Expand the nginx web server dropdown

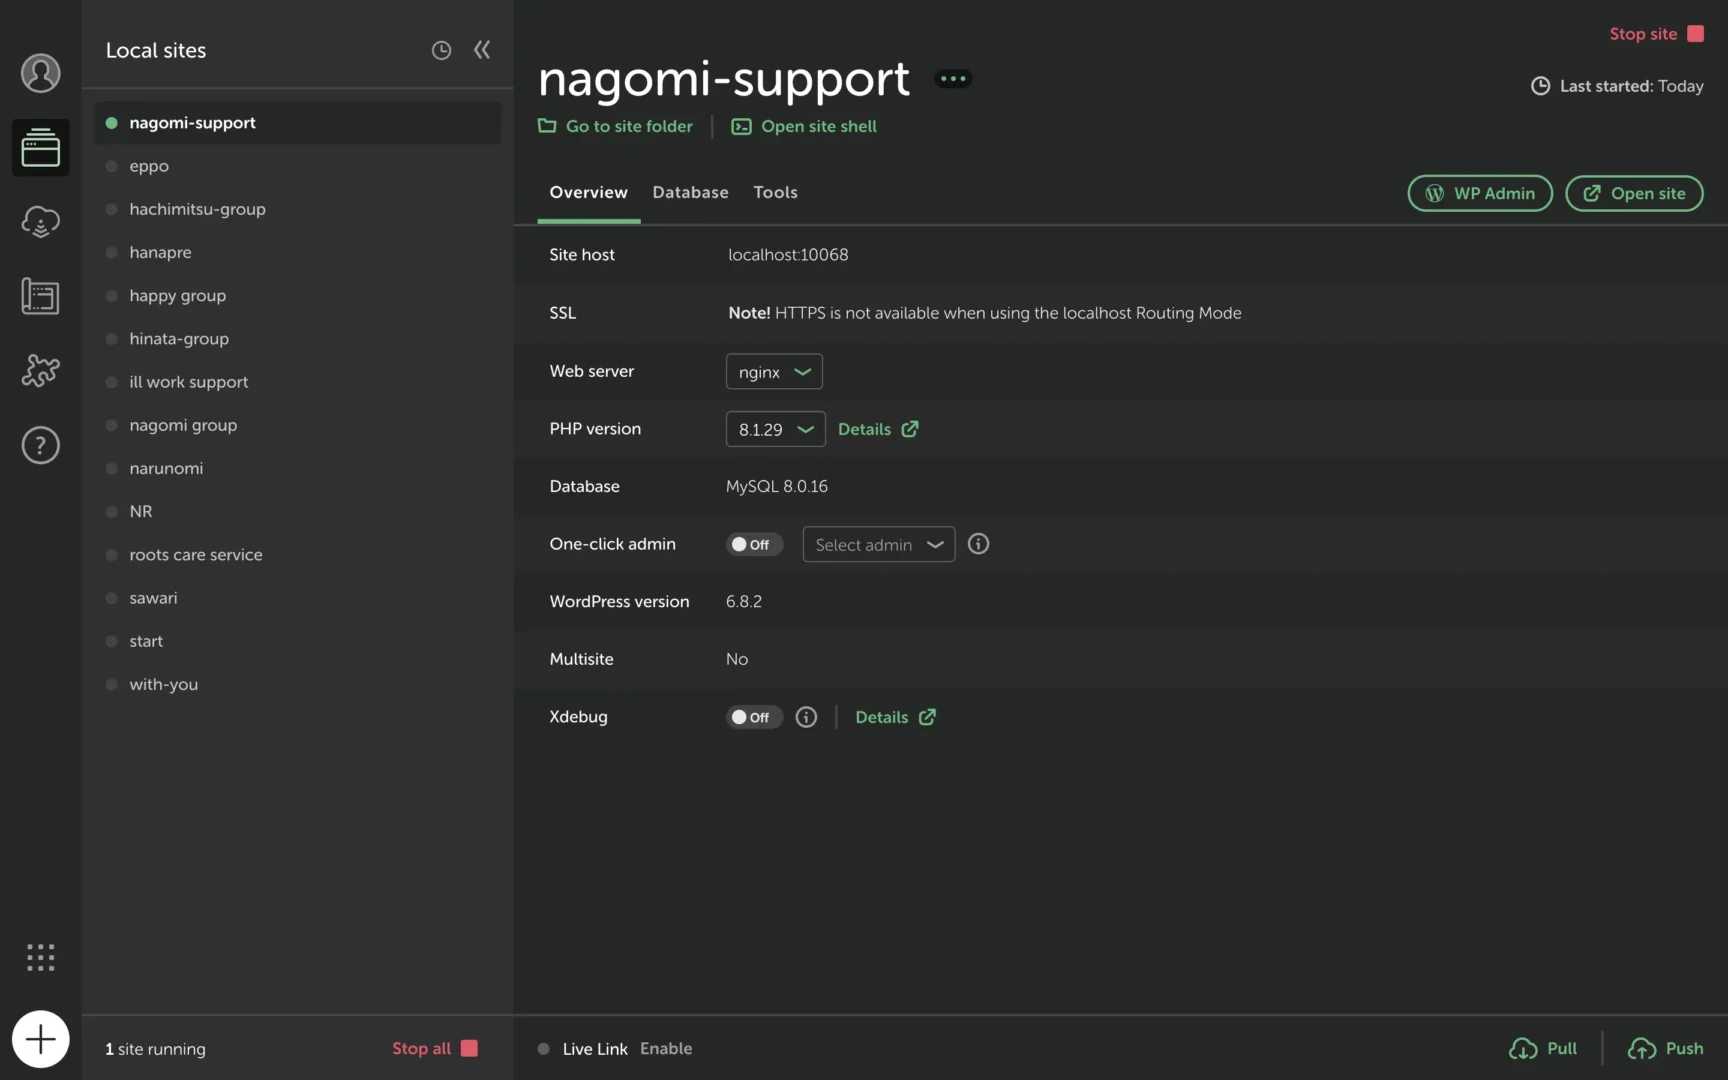tap(774, 372)
